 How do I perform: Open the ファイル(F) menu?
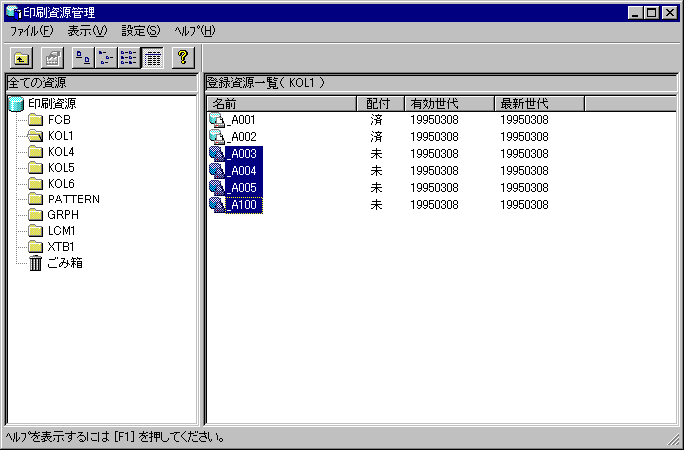coord(31,31)
